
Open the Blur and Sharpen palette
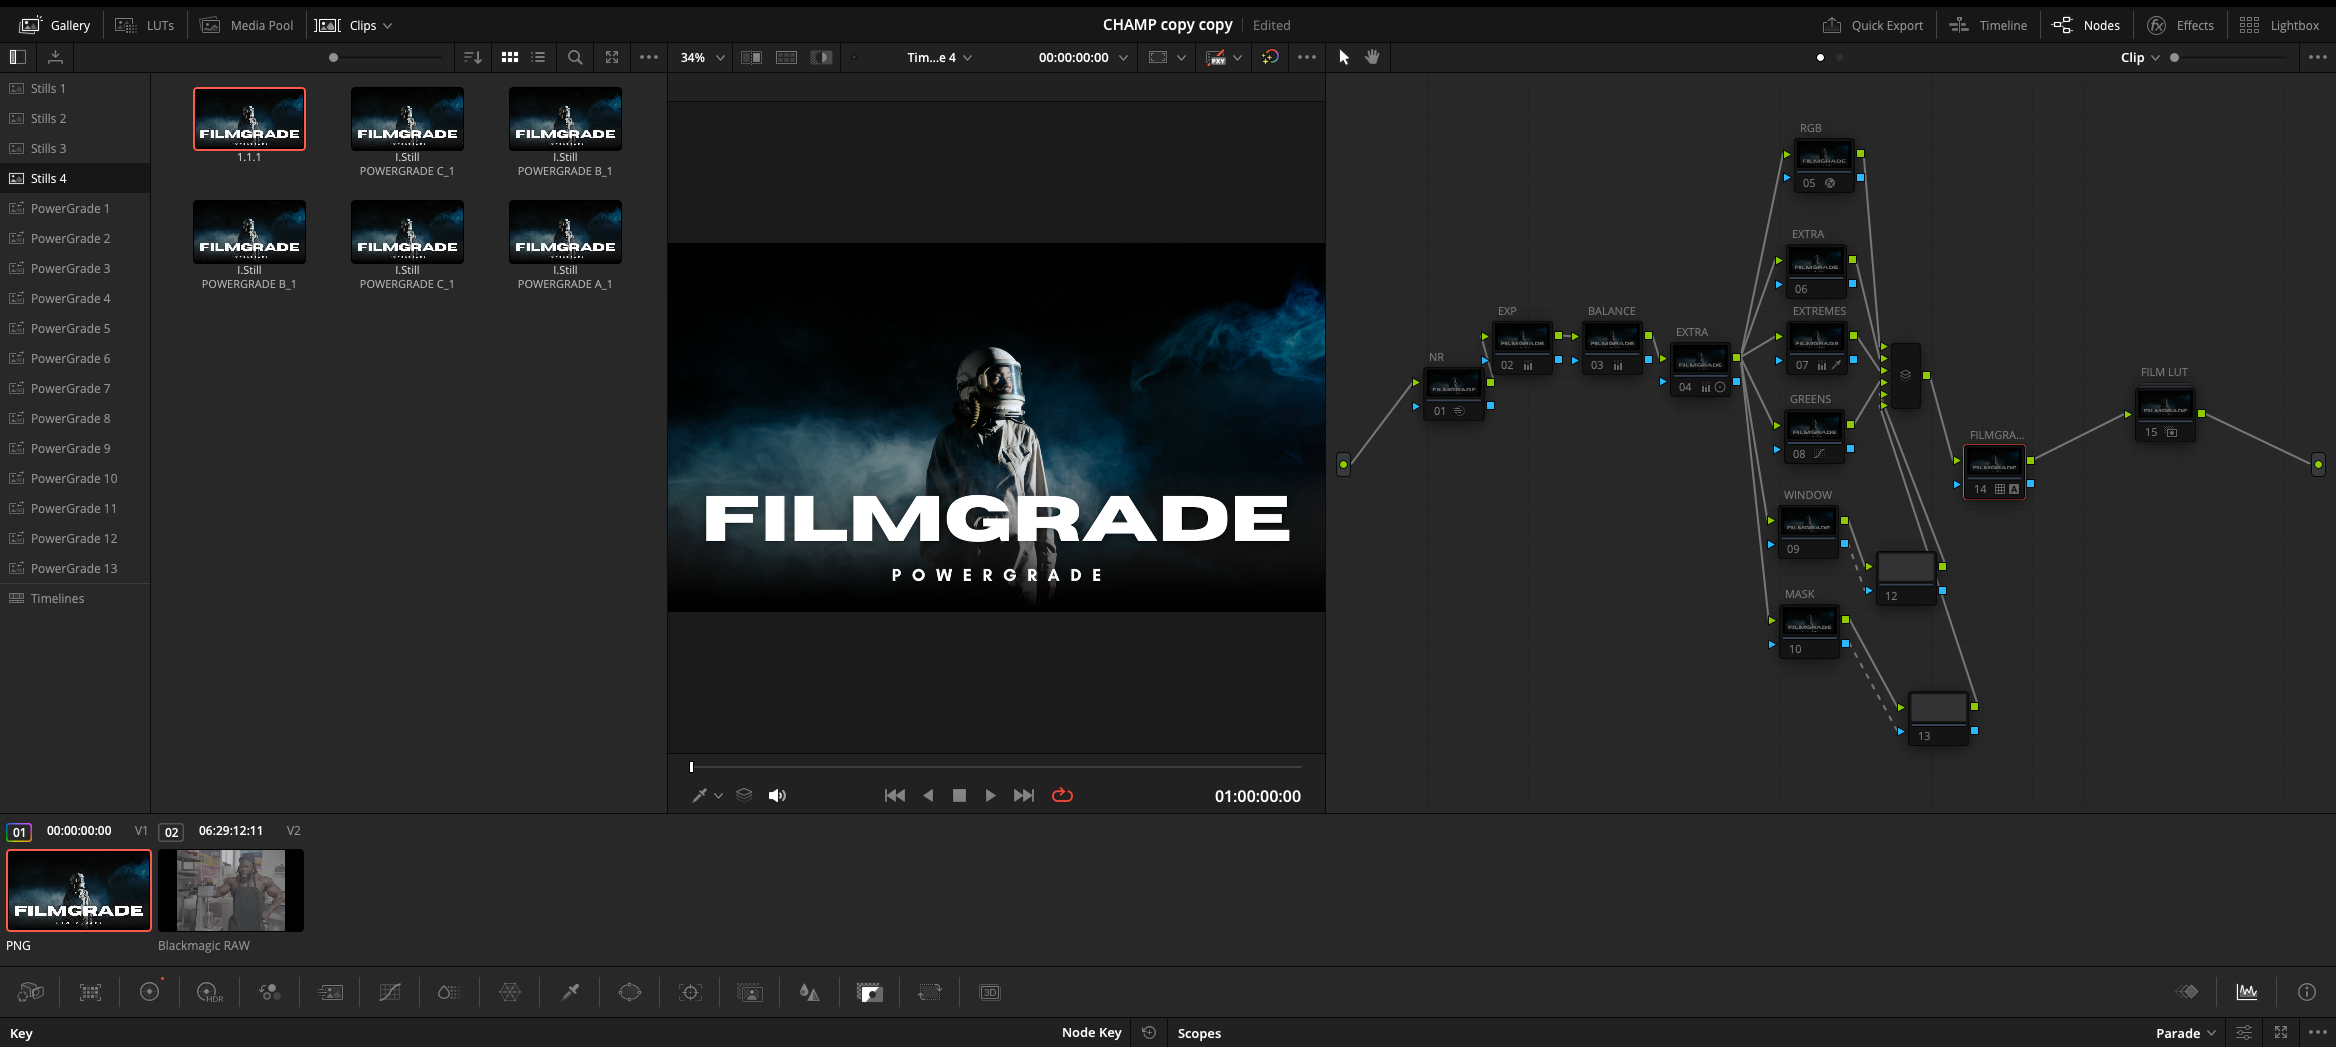pyautogui.click(x=810, y=992)
